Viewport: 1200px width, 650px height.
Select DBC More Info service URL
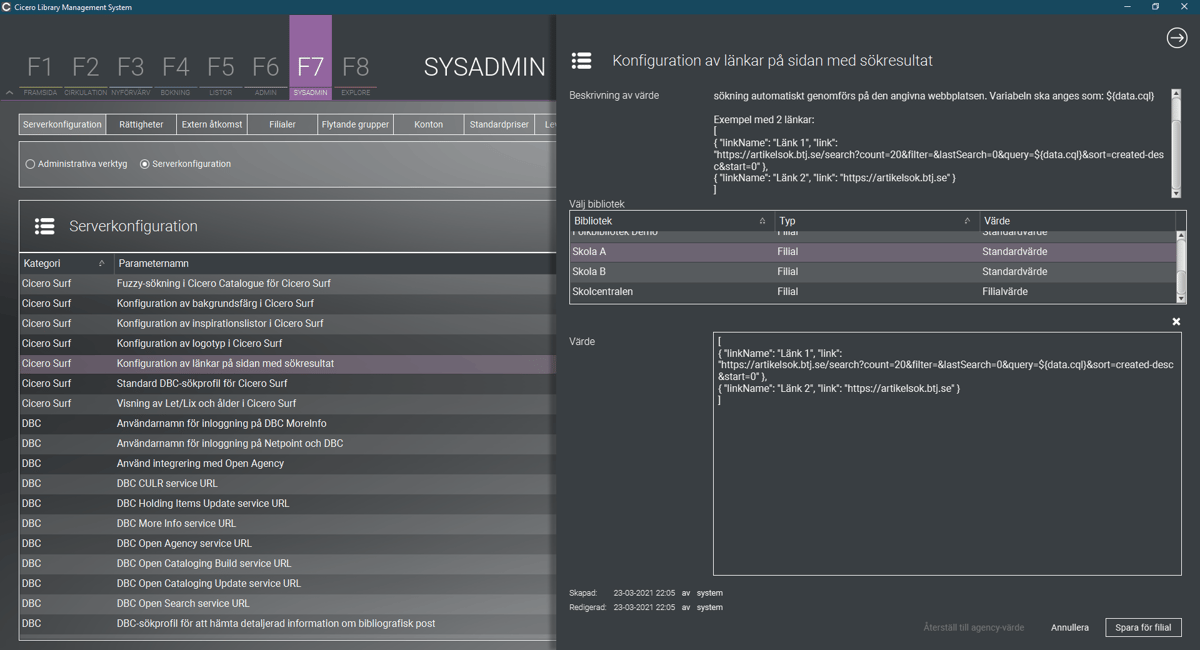tap(287, 523)
